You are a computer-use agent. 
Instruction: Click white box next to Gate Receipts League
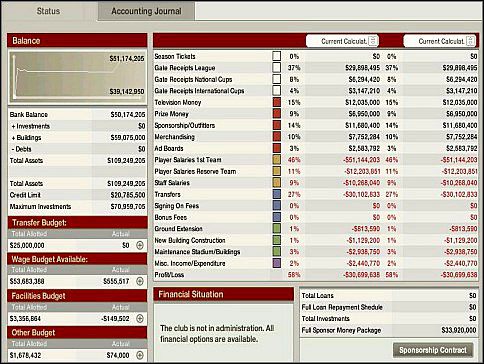pyautogui.click(x=277, y=68)
